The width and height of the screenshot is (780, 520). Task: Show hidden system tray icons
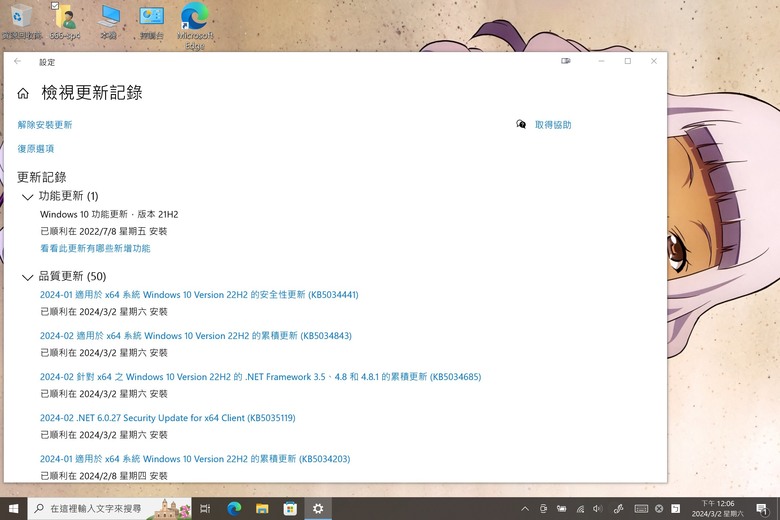point(525,509)
